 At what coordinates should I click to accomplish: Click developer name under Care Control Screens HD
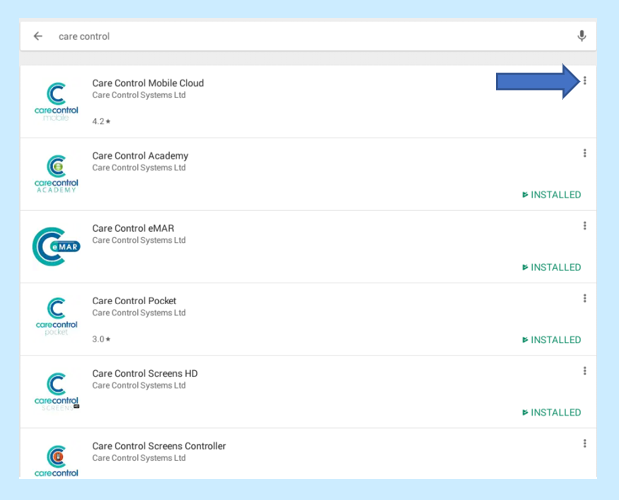click(139, 386)
